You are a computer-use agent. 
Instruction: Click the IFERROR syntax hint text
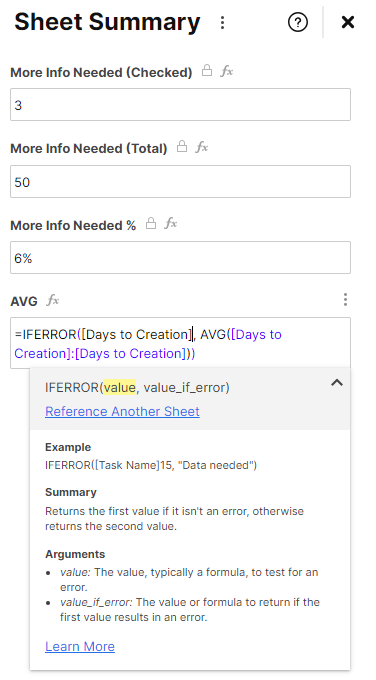click(x=137, y=387)
